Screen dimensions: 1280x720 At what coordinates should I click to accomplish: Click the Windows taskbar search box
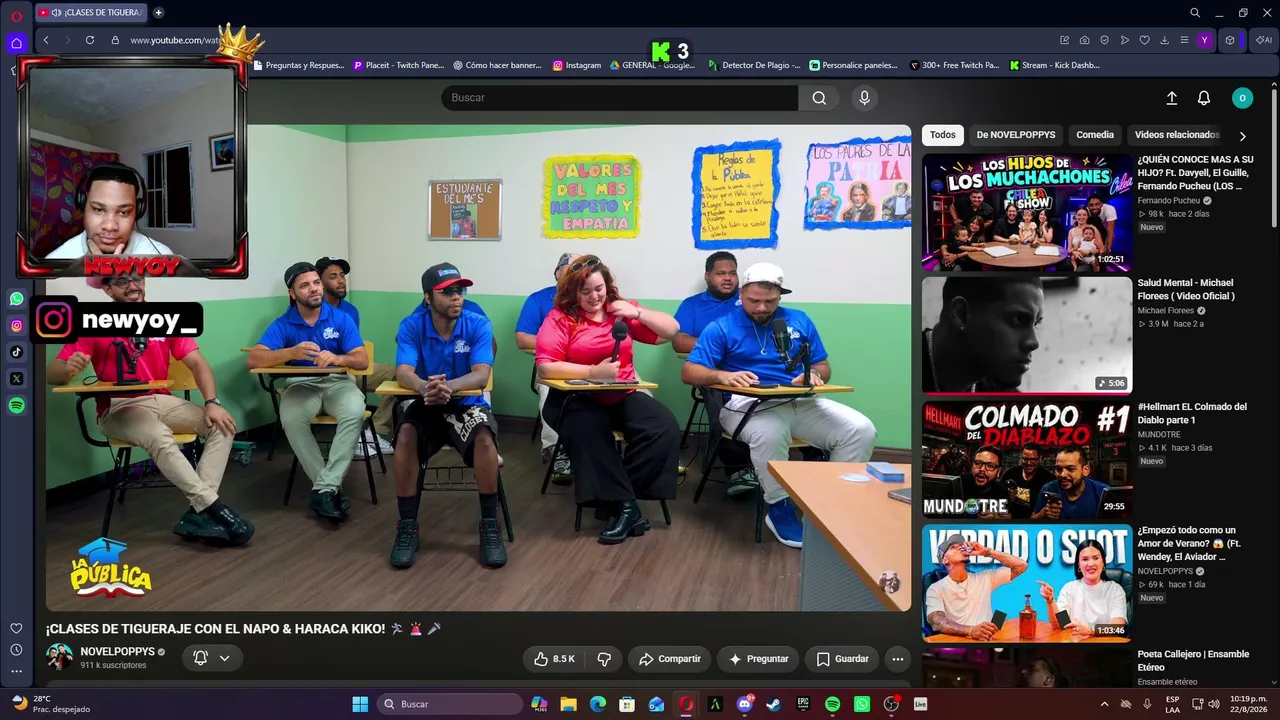(450, 704)
